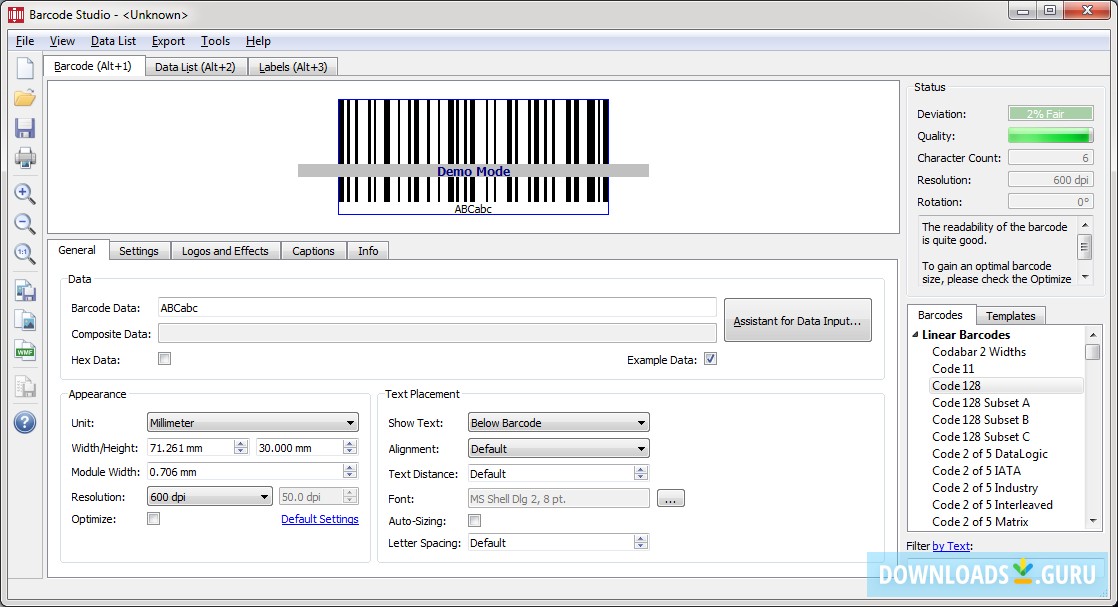The width and height of the screenshot is (1118, 607).
Task: Expand the Show Text dropdown
Action: click(x=557, y=423)
